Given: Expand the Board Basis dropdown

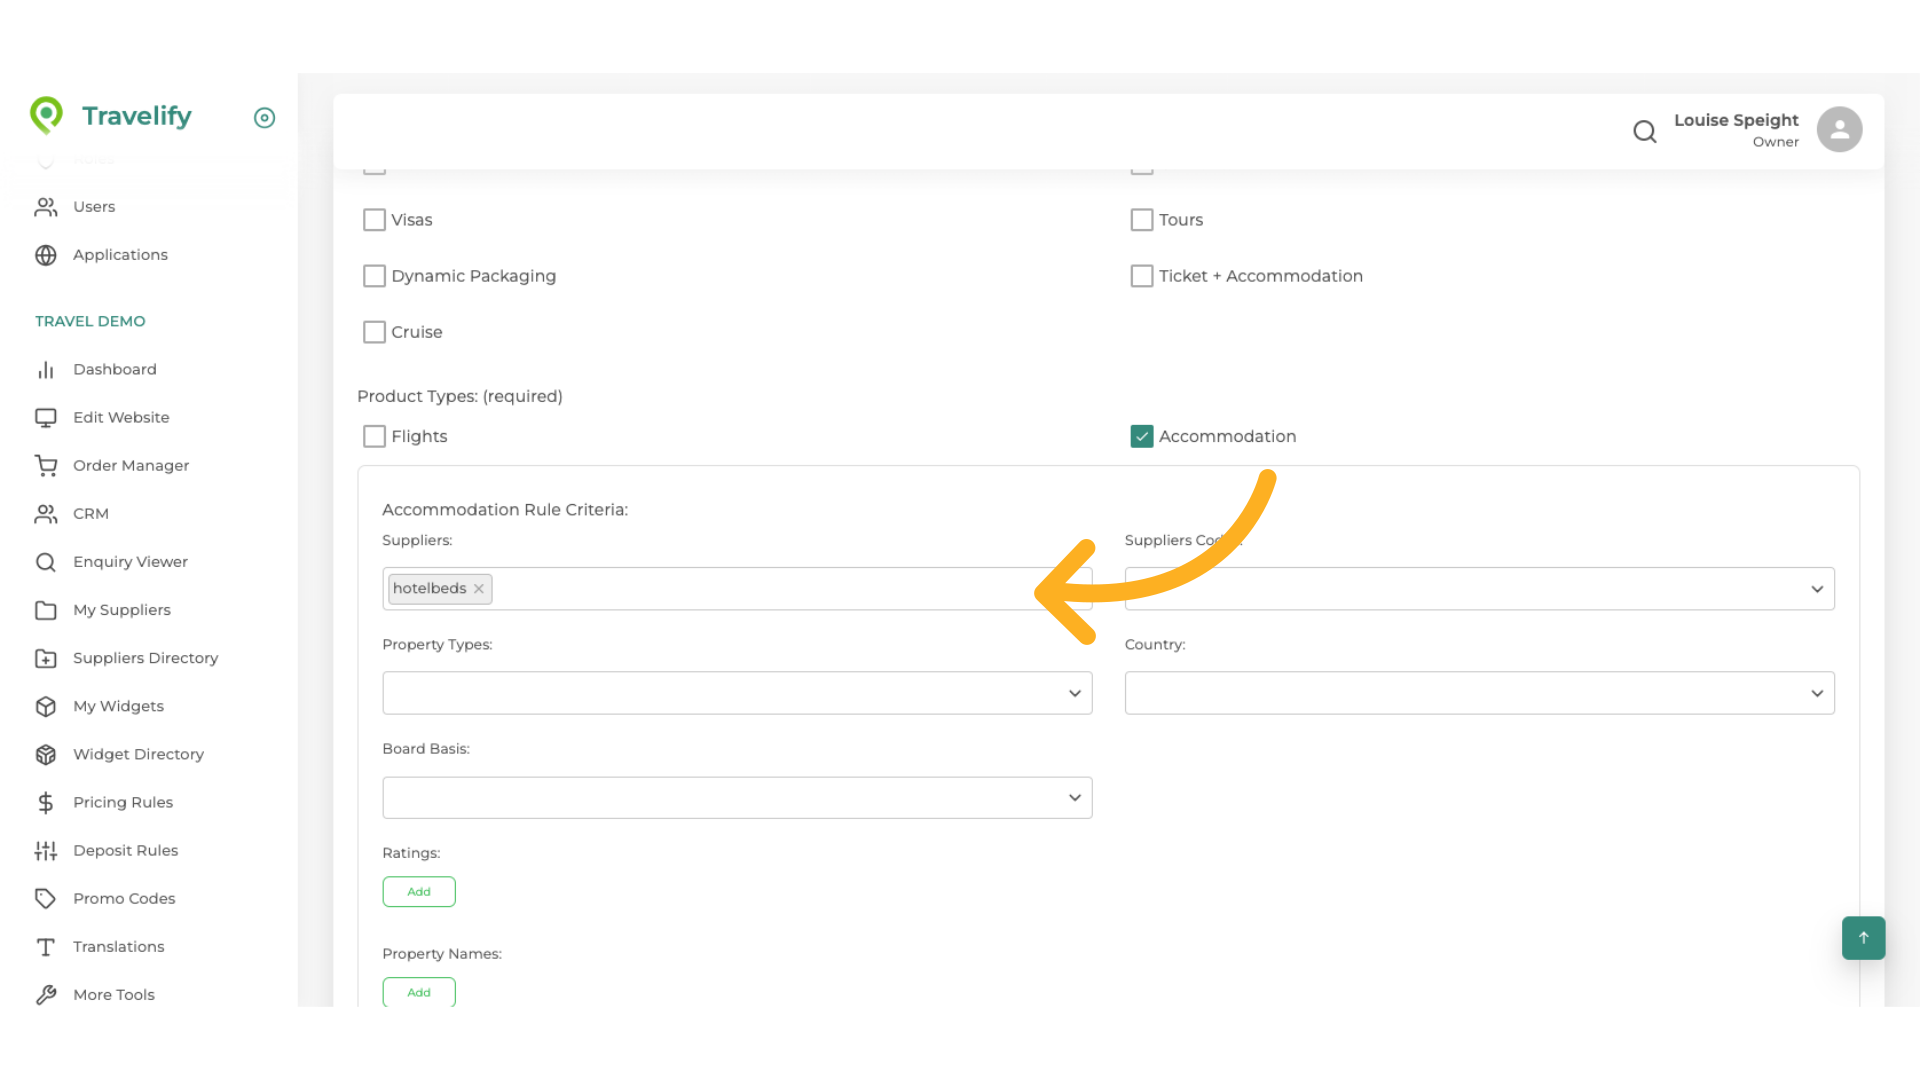Looking at the screenshot, I should coord(736,797).
